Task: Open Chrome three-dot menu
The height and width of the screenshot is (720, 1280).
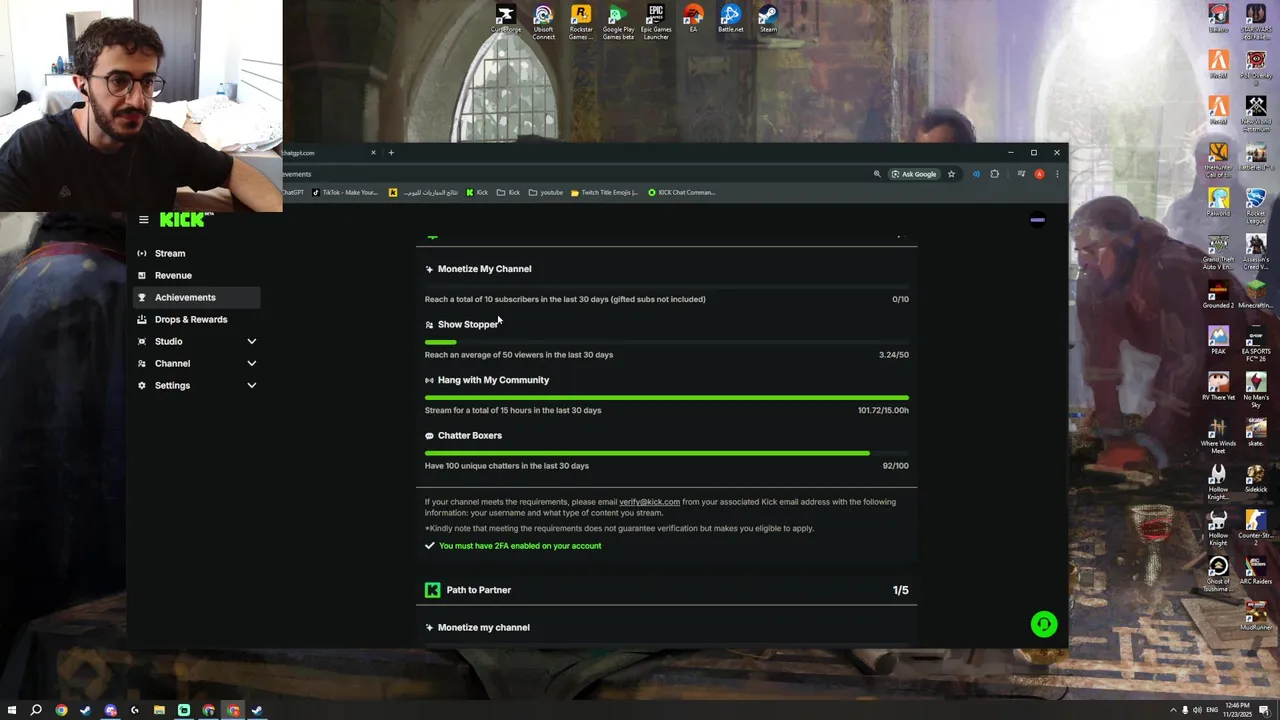Action: (1057, 174)
